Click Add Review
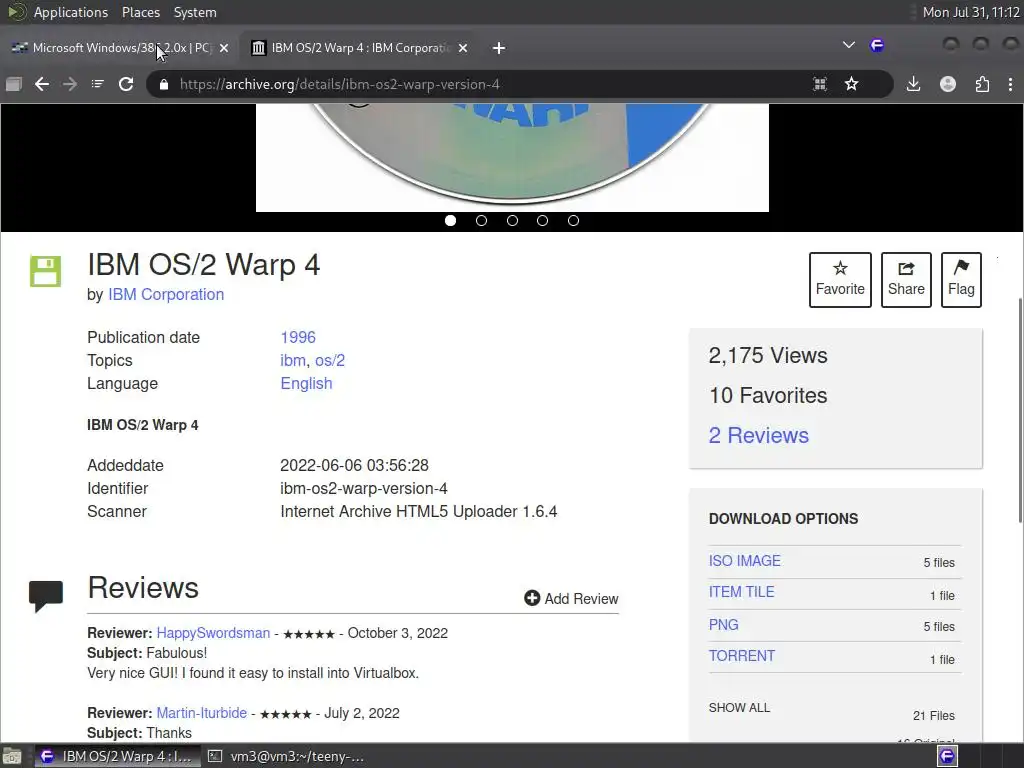Image resolution: width=1024 pixels, height=768 pixels. 571,598
